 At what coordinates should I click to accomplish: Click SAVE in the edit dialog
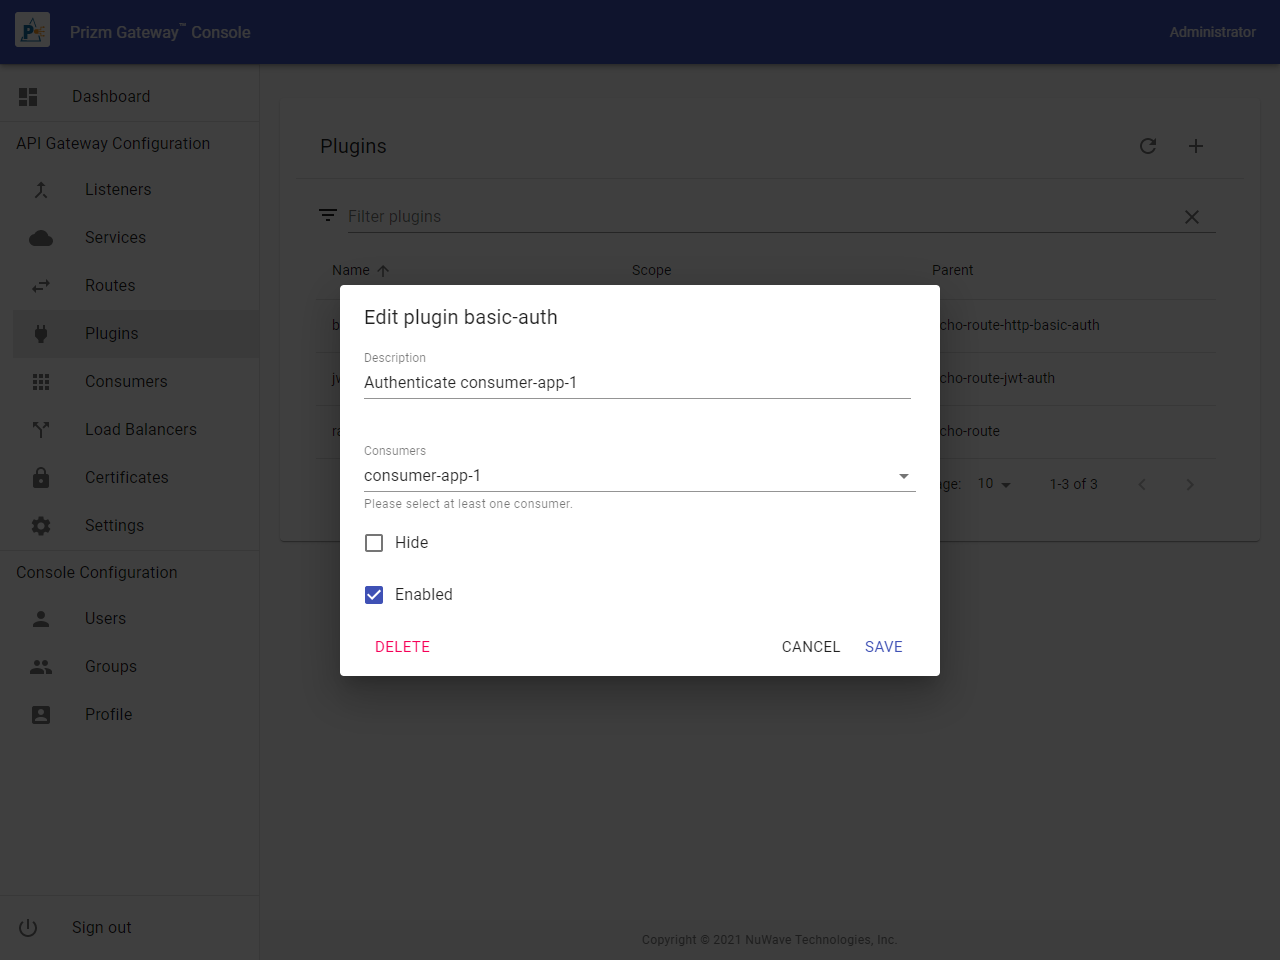[x=883, y=647]
